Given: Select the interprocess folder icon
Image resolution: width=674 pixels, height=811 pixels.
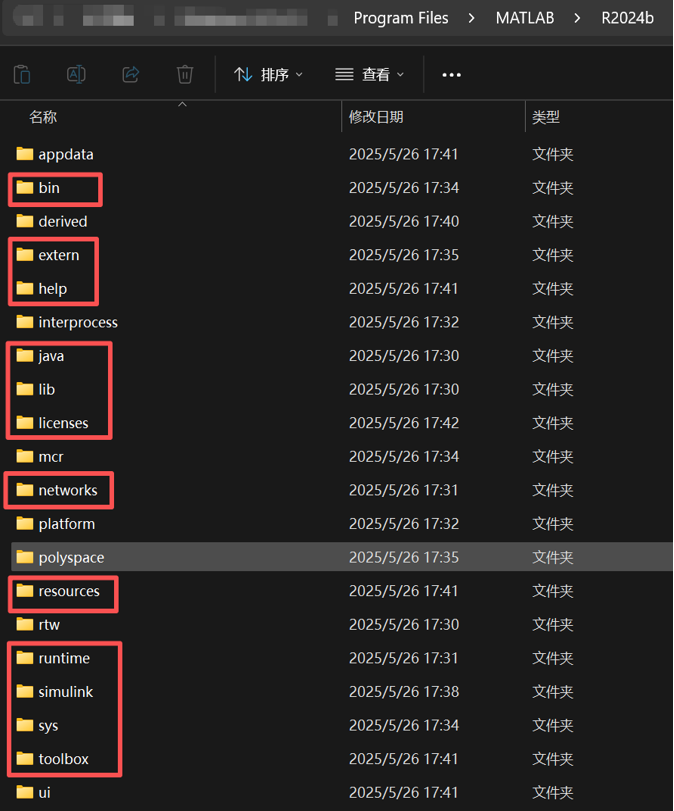Looking at the screenshot, I should [x=24, y=322].
